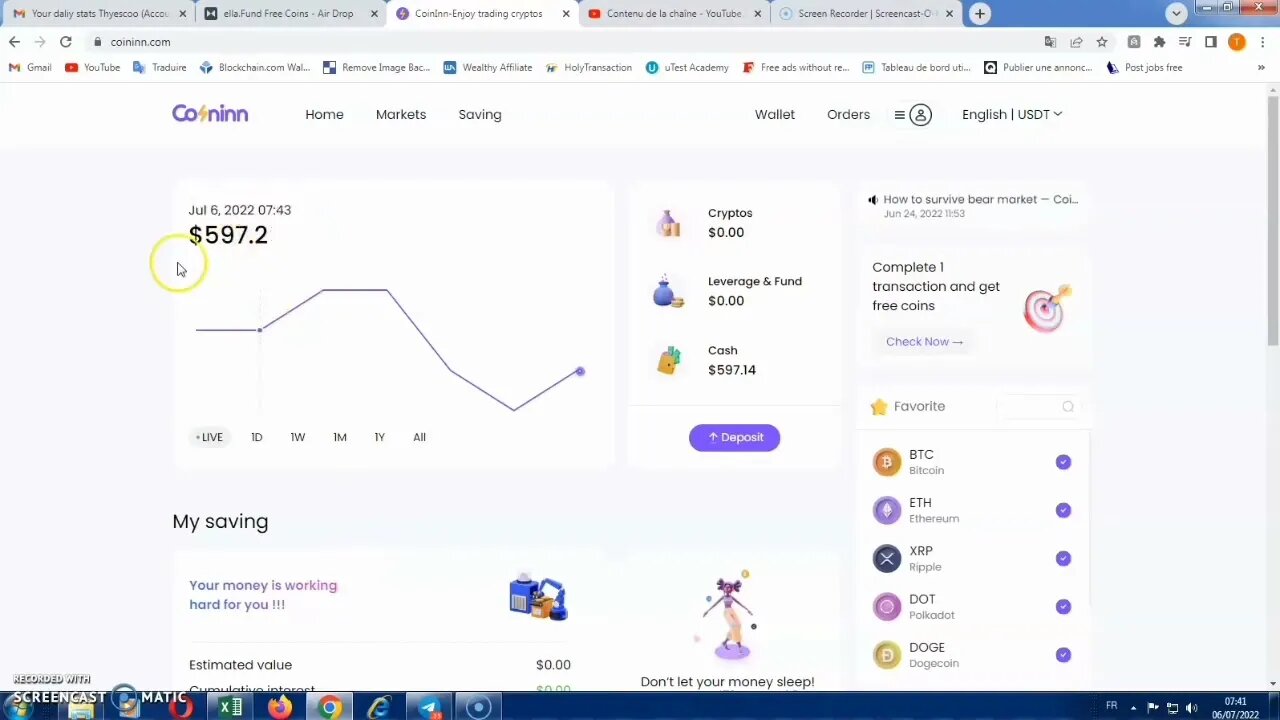Click the coininn.com address bar
The image size is (1280, 720).
pos(565,42)
